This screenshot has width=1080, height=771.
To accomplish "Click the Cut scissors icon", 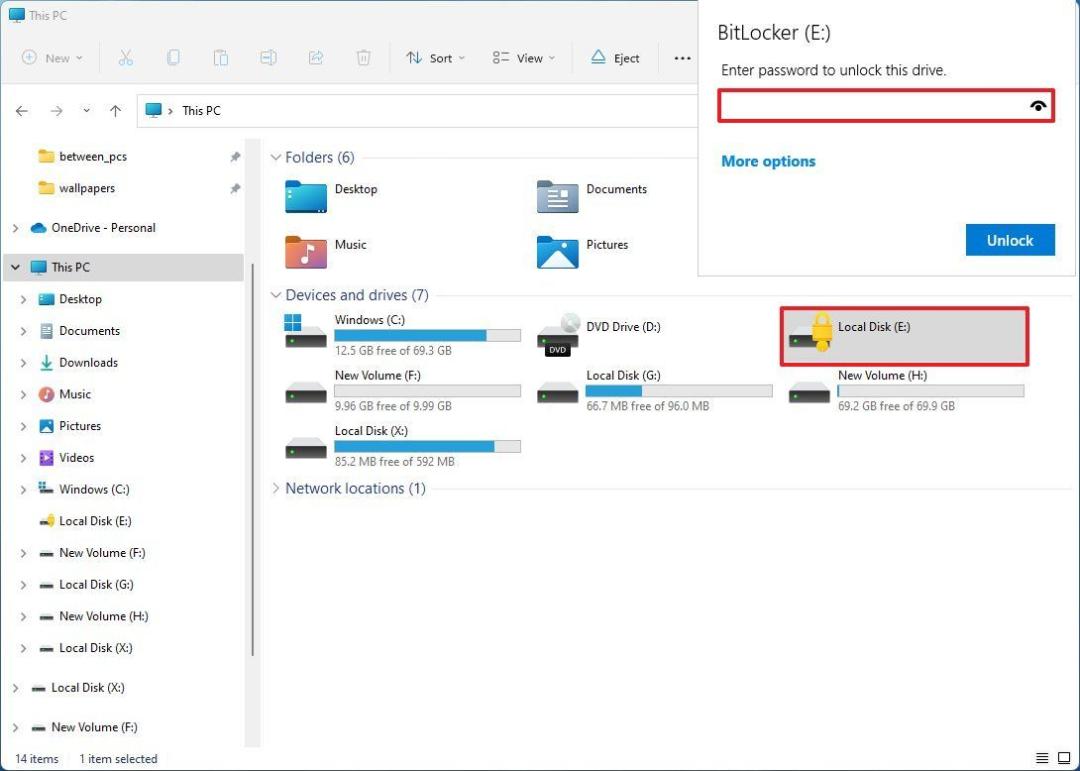I will 125,58.
